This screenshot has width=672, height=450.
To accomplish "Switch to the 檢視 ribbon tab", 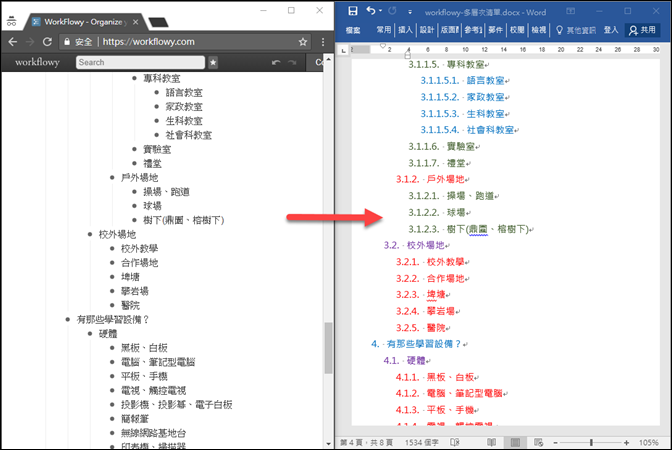I will point(539,30).
